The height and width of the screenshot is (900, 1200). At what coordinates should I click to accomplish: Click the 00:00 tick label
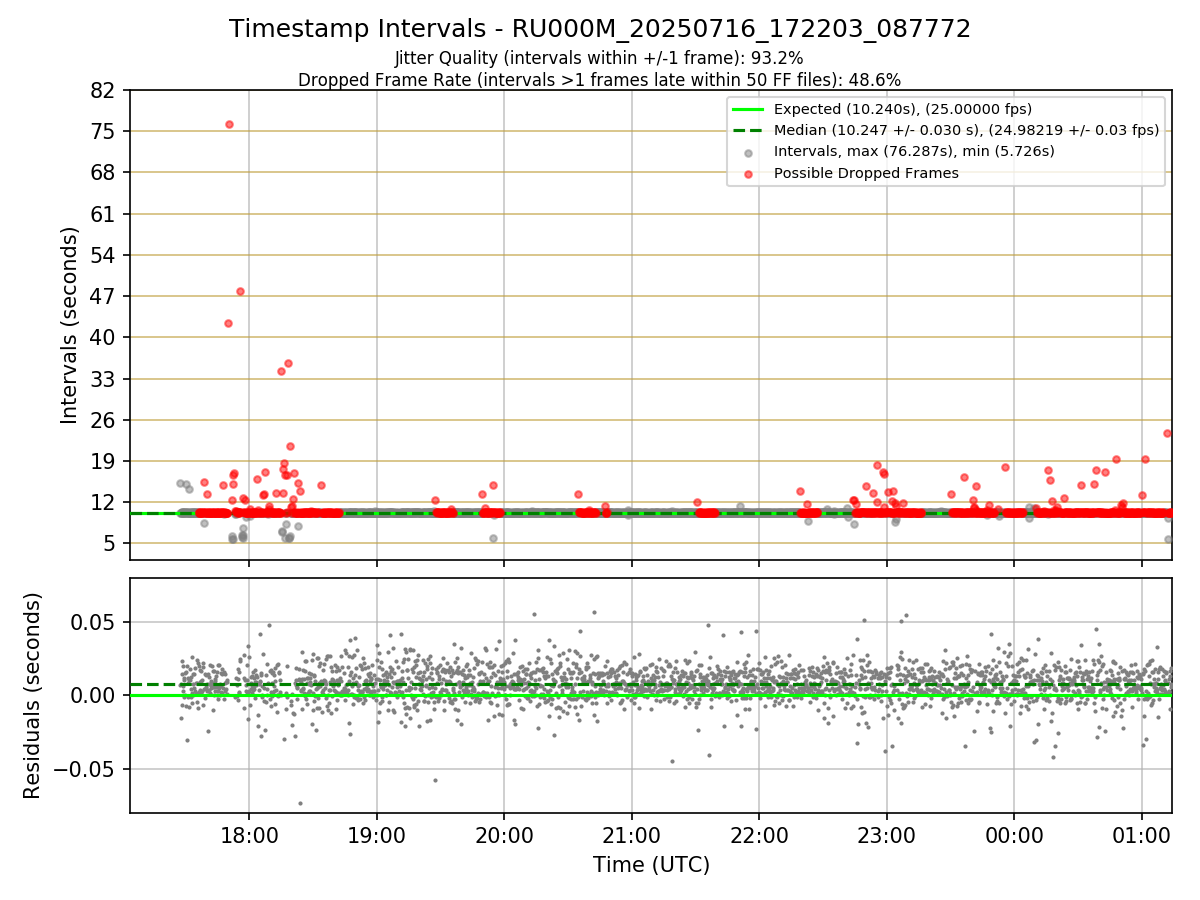click(x=1015, y=835)
